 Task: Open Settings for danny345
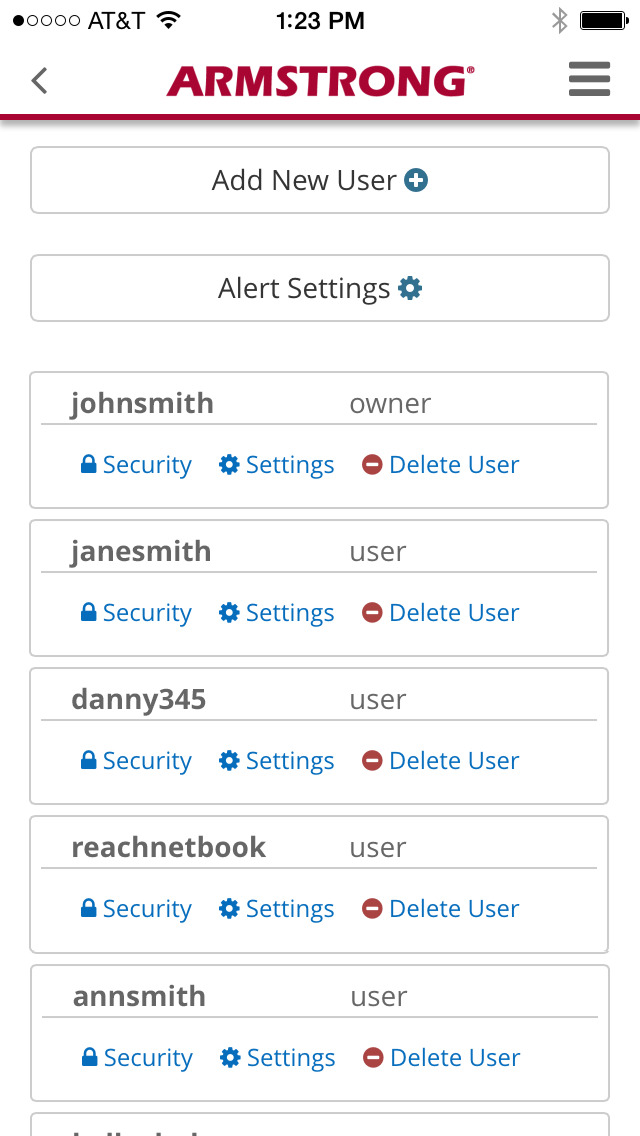289,761
